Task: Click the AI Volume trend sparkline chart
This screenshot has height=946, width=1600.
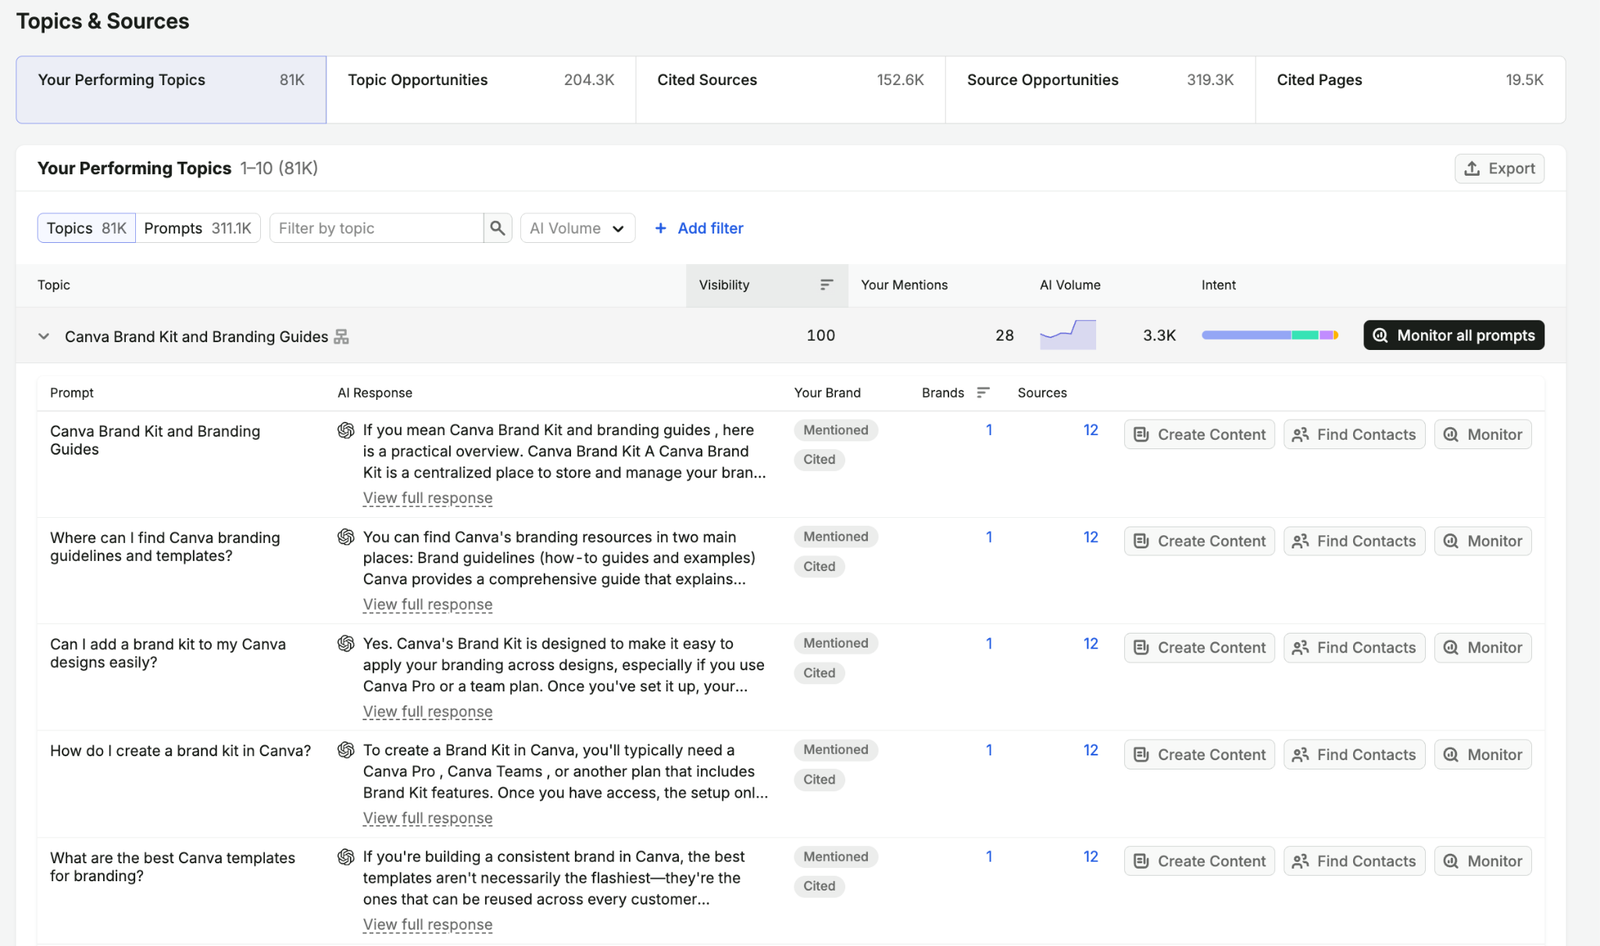Action: tap(1068, 334)
